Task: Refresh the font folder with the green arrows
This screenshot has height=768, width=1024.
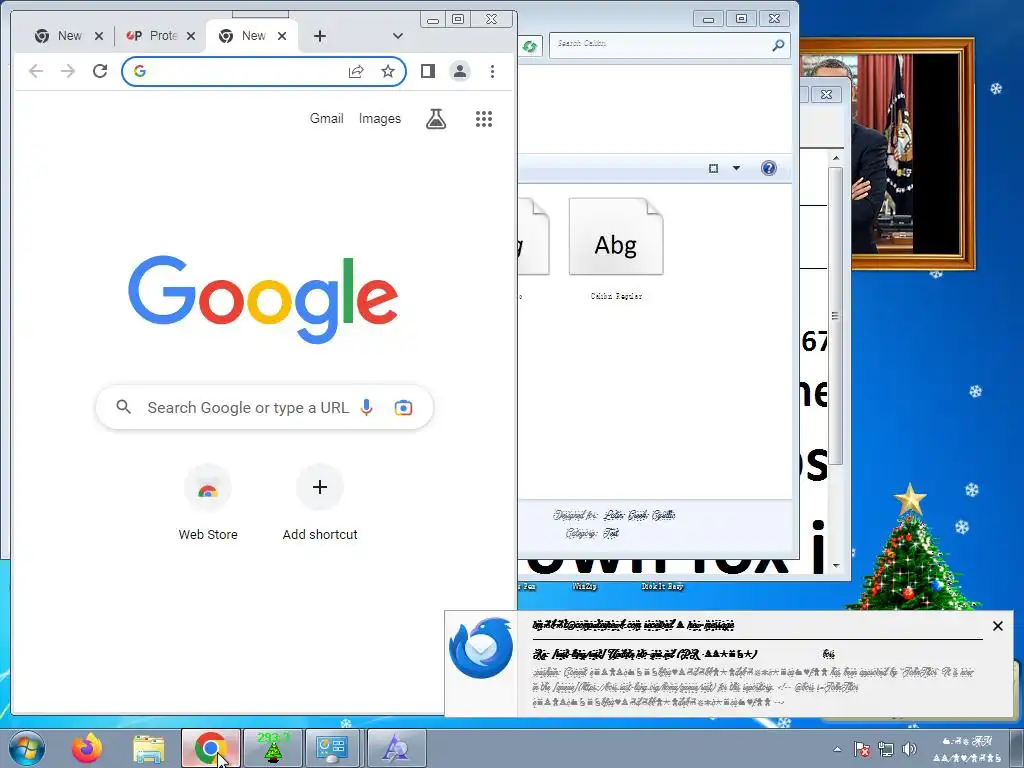Action: click(x=530, y=46)
